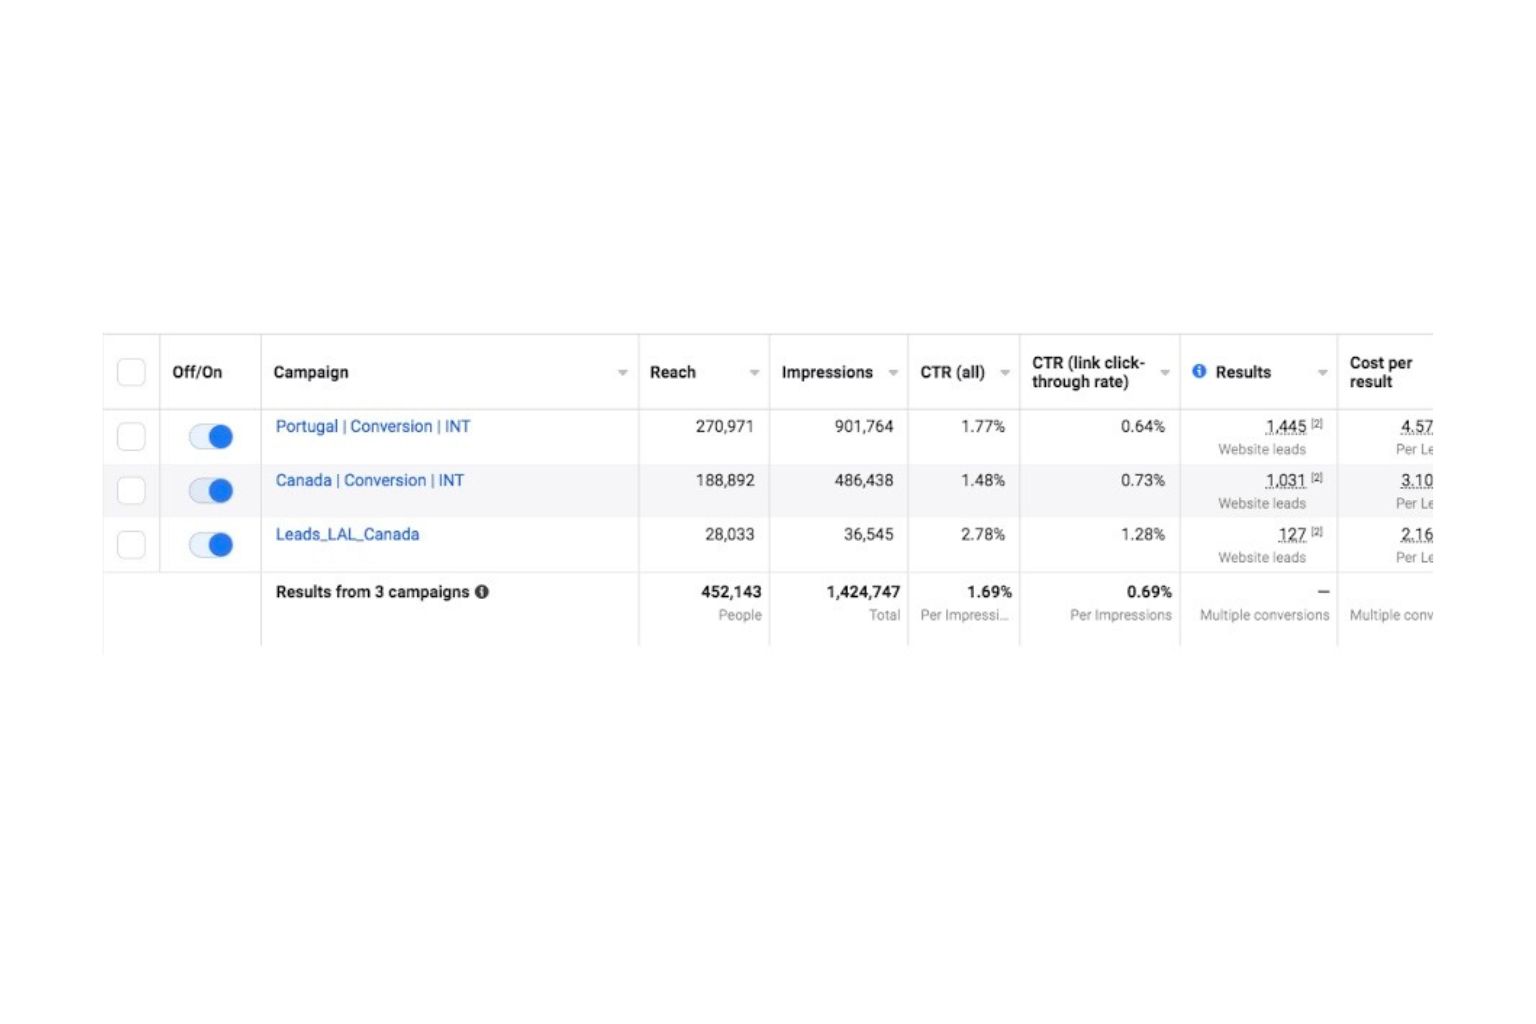This screenshot has width=1536, height=1024.
Task: Click the 1.69% total CTR value
Action: [x=990, y=592]
